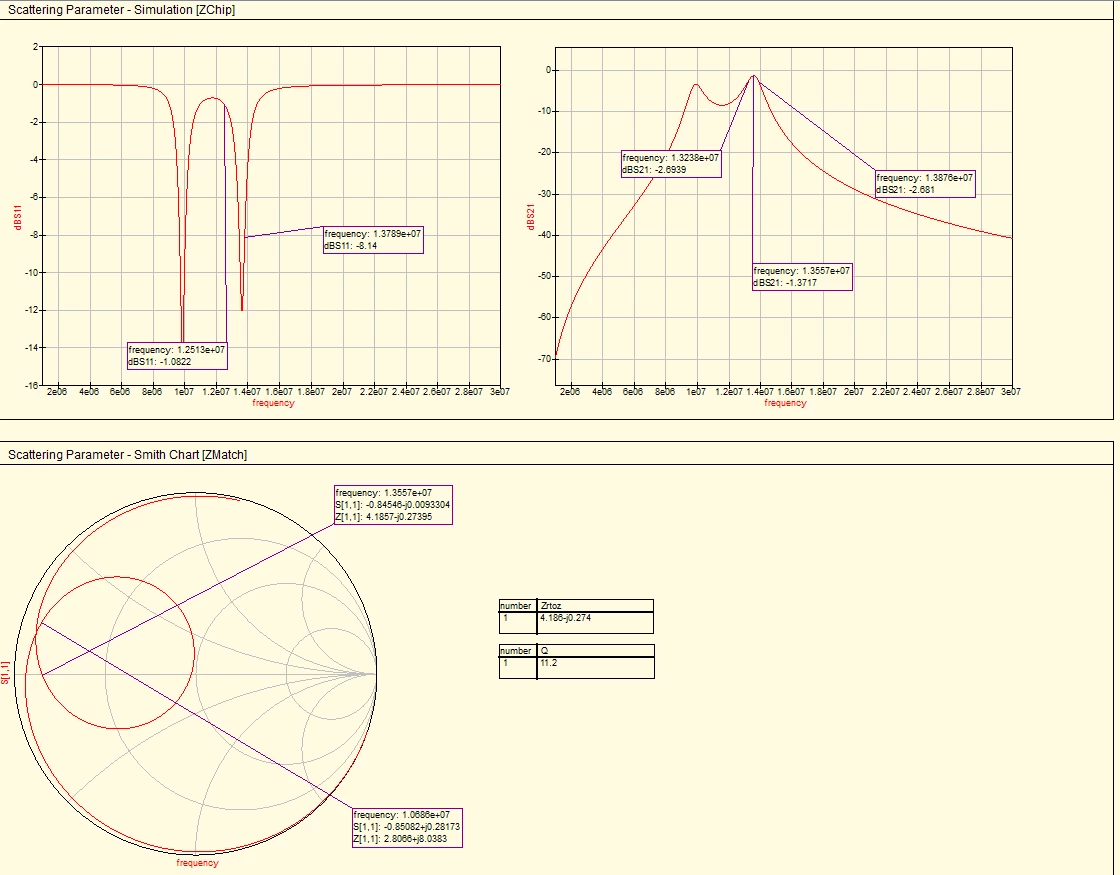Screen dimensions: 1120x875
Task: Click the 'number' header in Zrtoz table
Action: [x=517, y=606]
